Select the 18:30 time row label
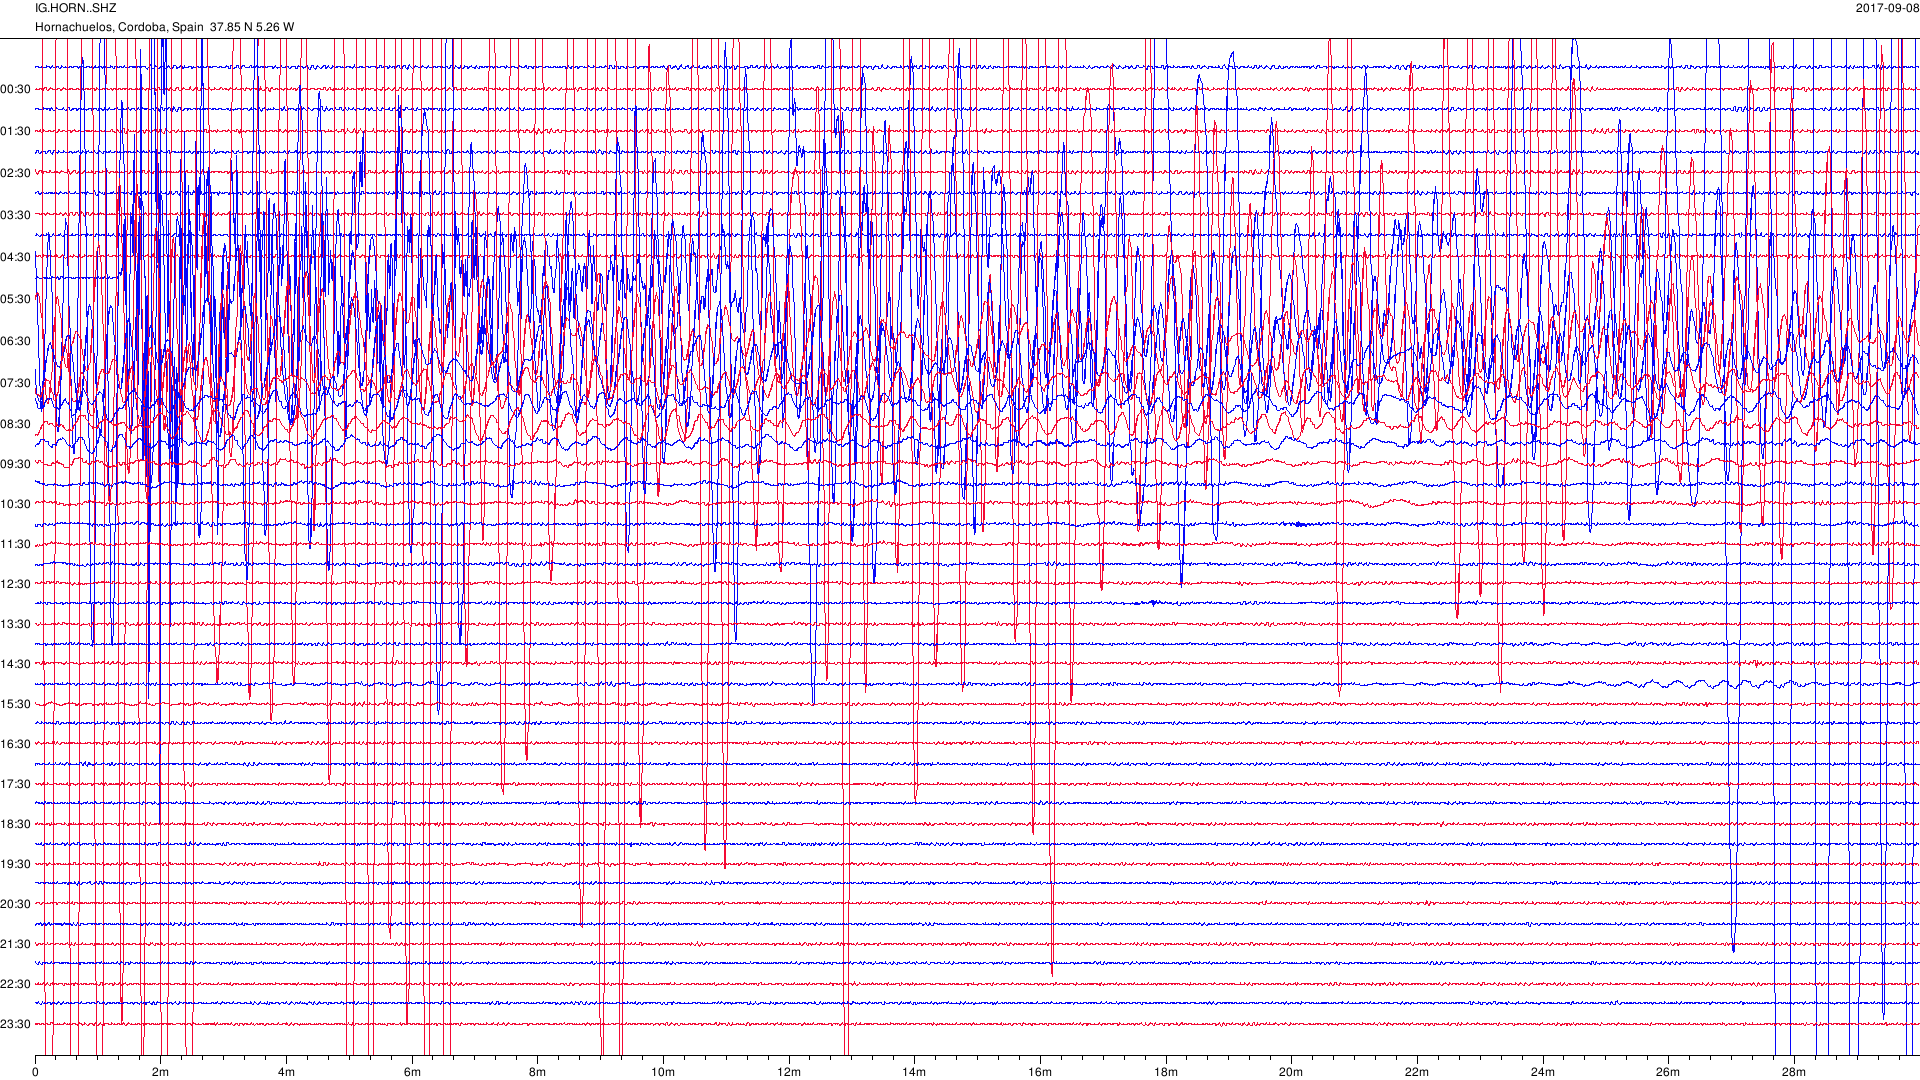The image size is (1920, 1080). (x=15, y=824)
